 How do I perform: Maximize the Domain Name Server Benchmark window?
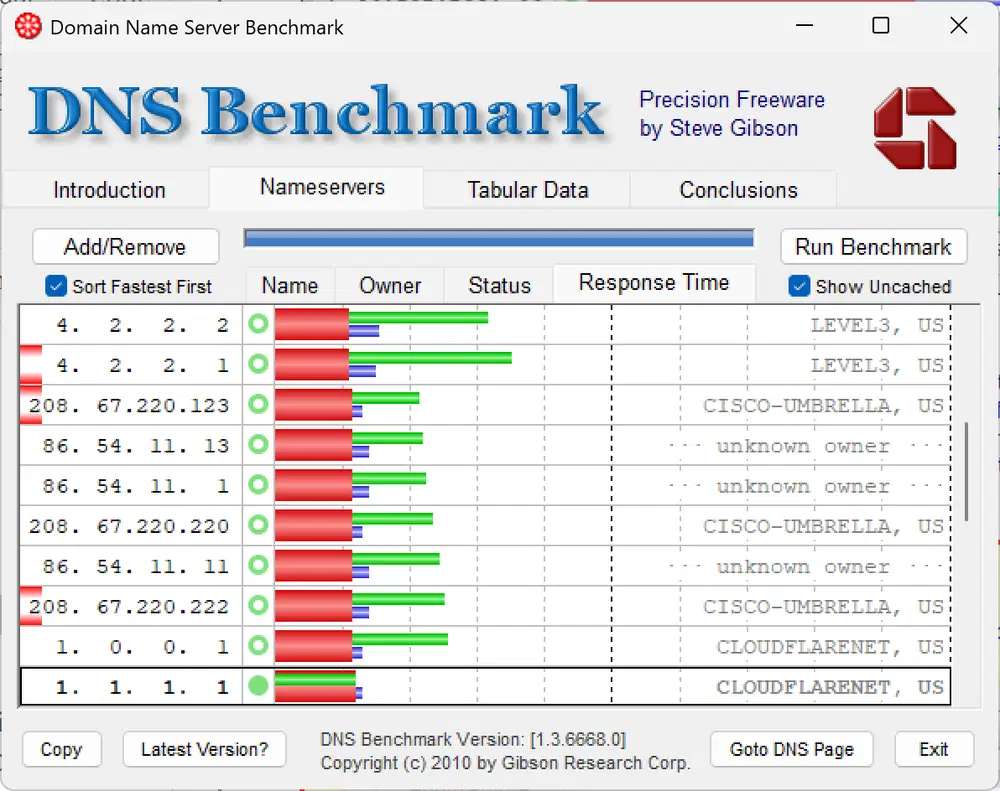[881, 26]
